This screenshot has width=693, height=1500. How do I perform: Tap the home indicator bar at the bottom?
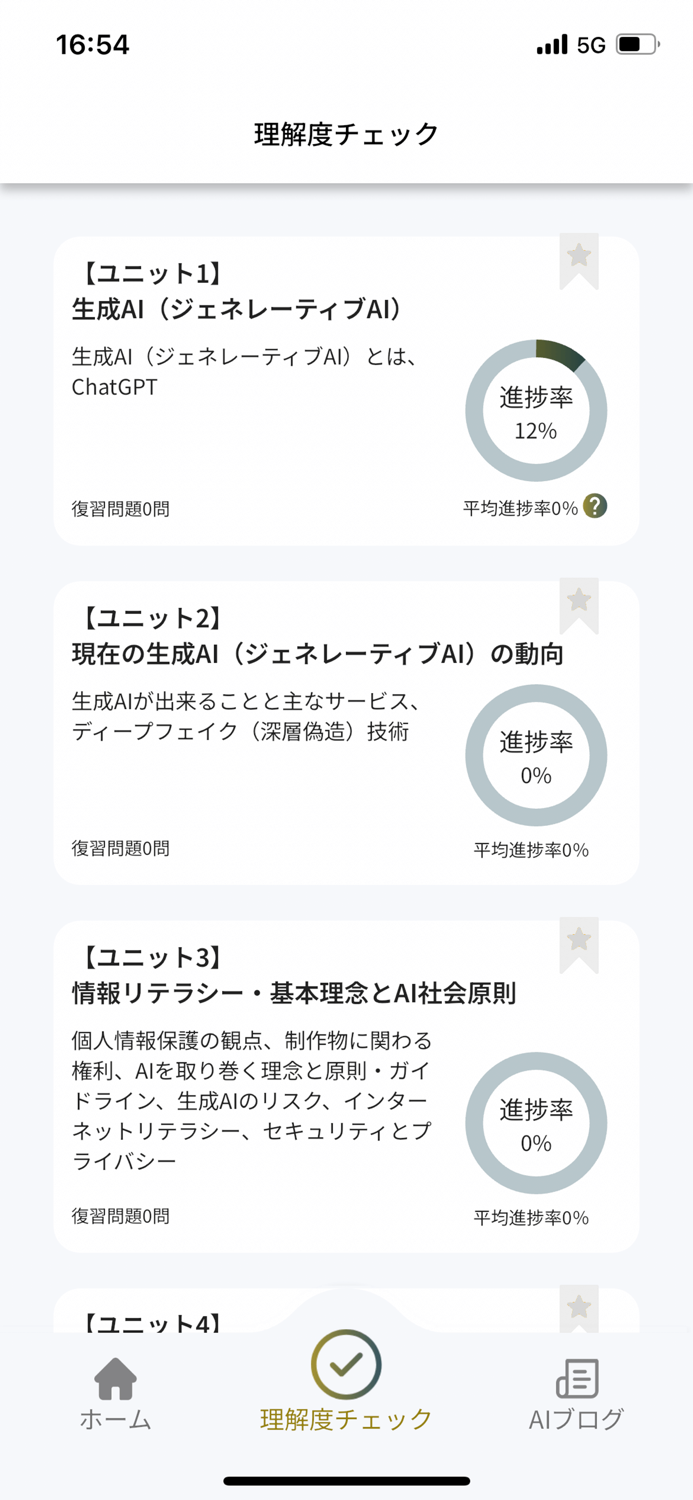click(346, 1479)
